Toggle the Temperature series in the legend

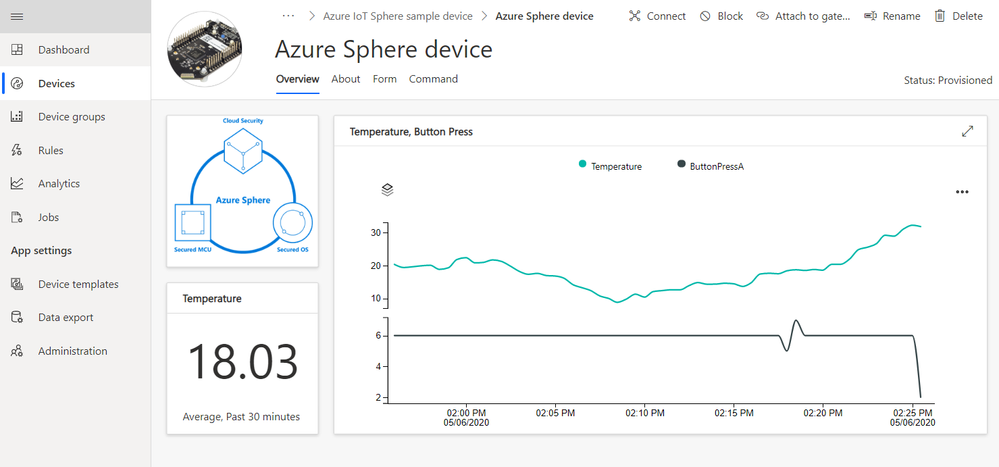610,166
